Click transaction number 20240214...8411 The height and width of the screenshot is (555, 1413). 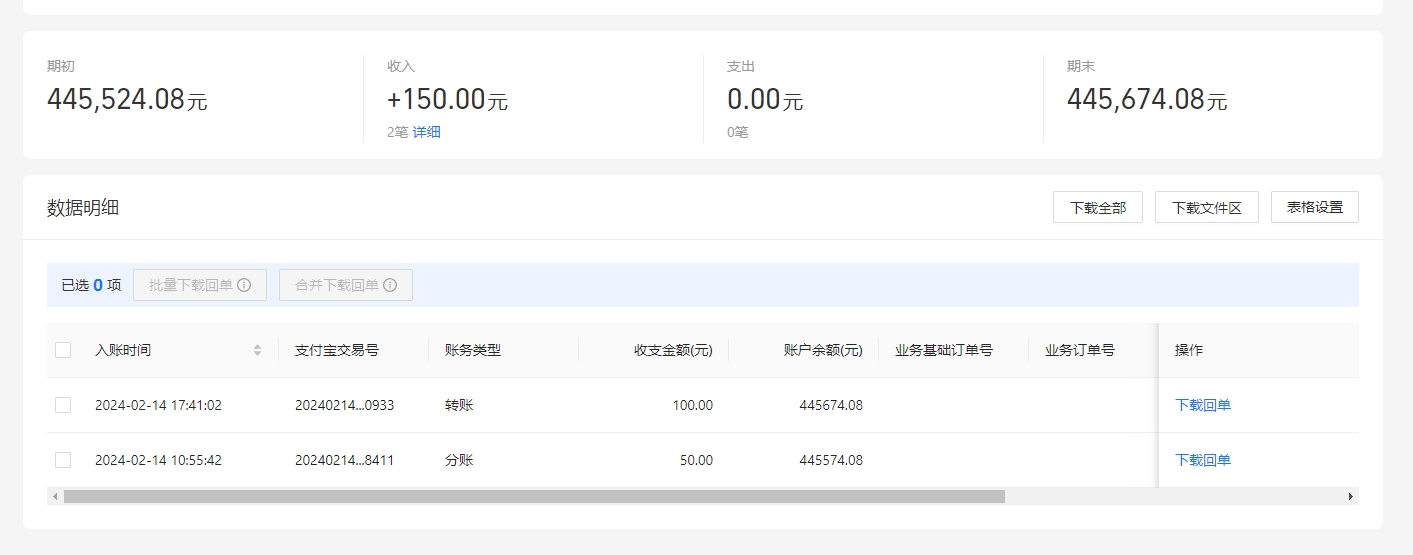point(344,460)
